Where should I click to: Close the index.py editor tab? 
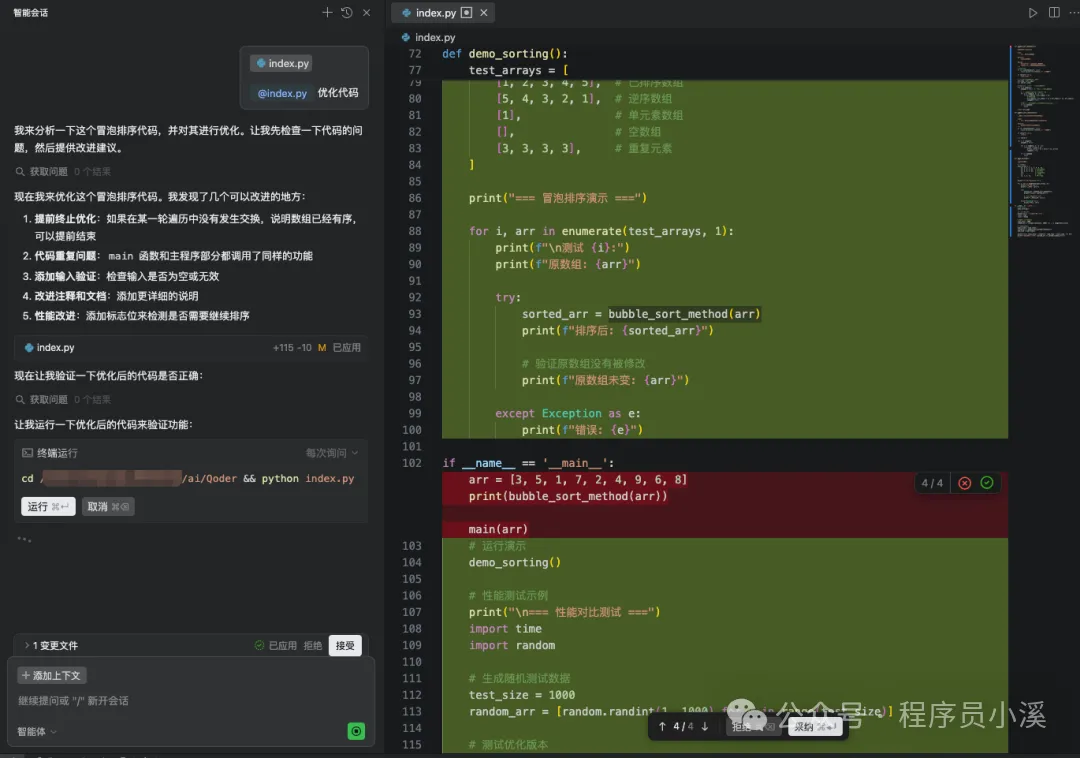click(x=484, y=12)
